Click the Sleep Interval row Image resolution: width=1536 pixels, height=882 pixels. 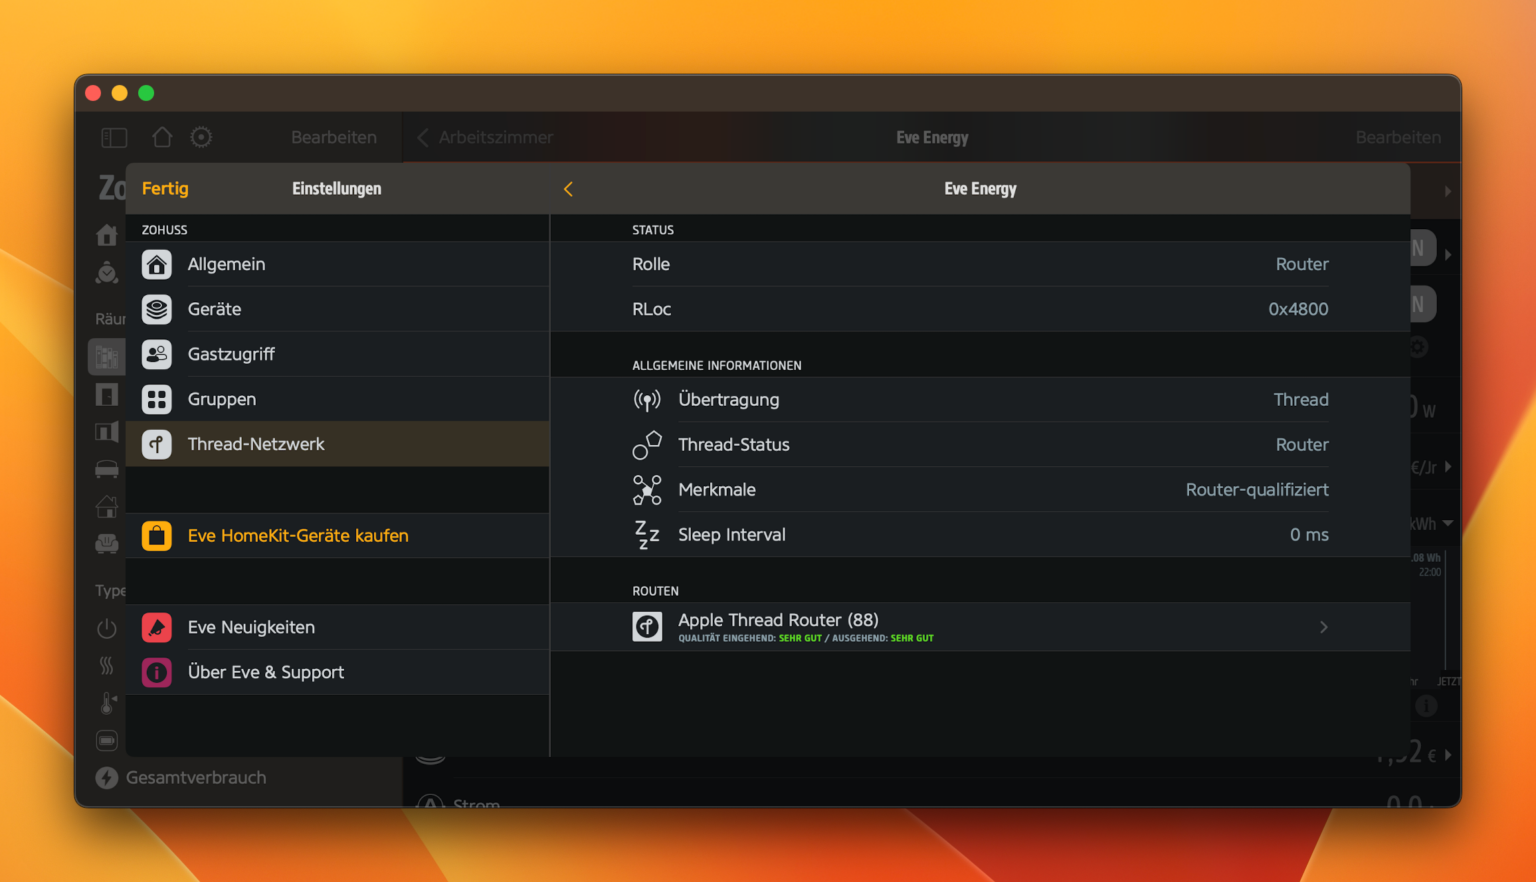click(x=980, y=535)
